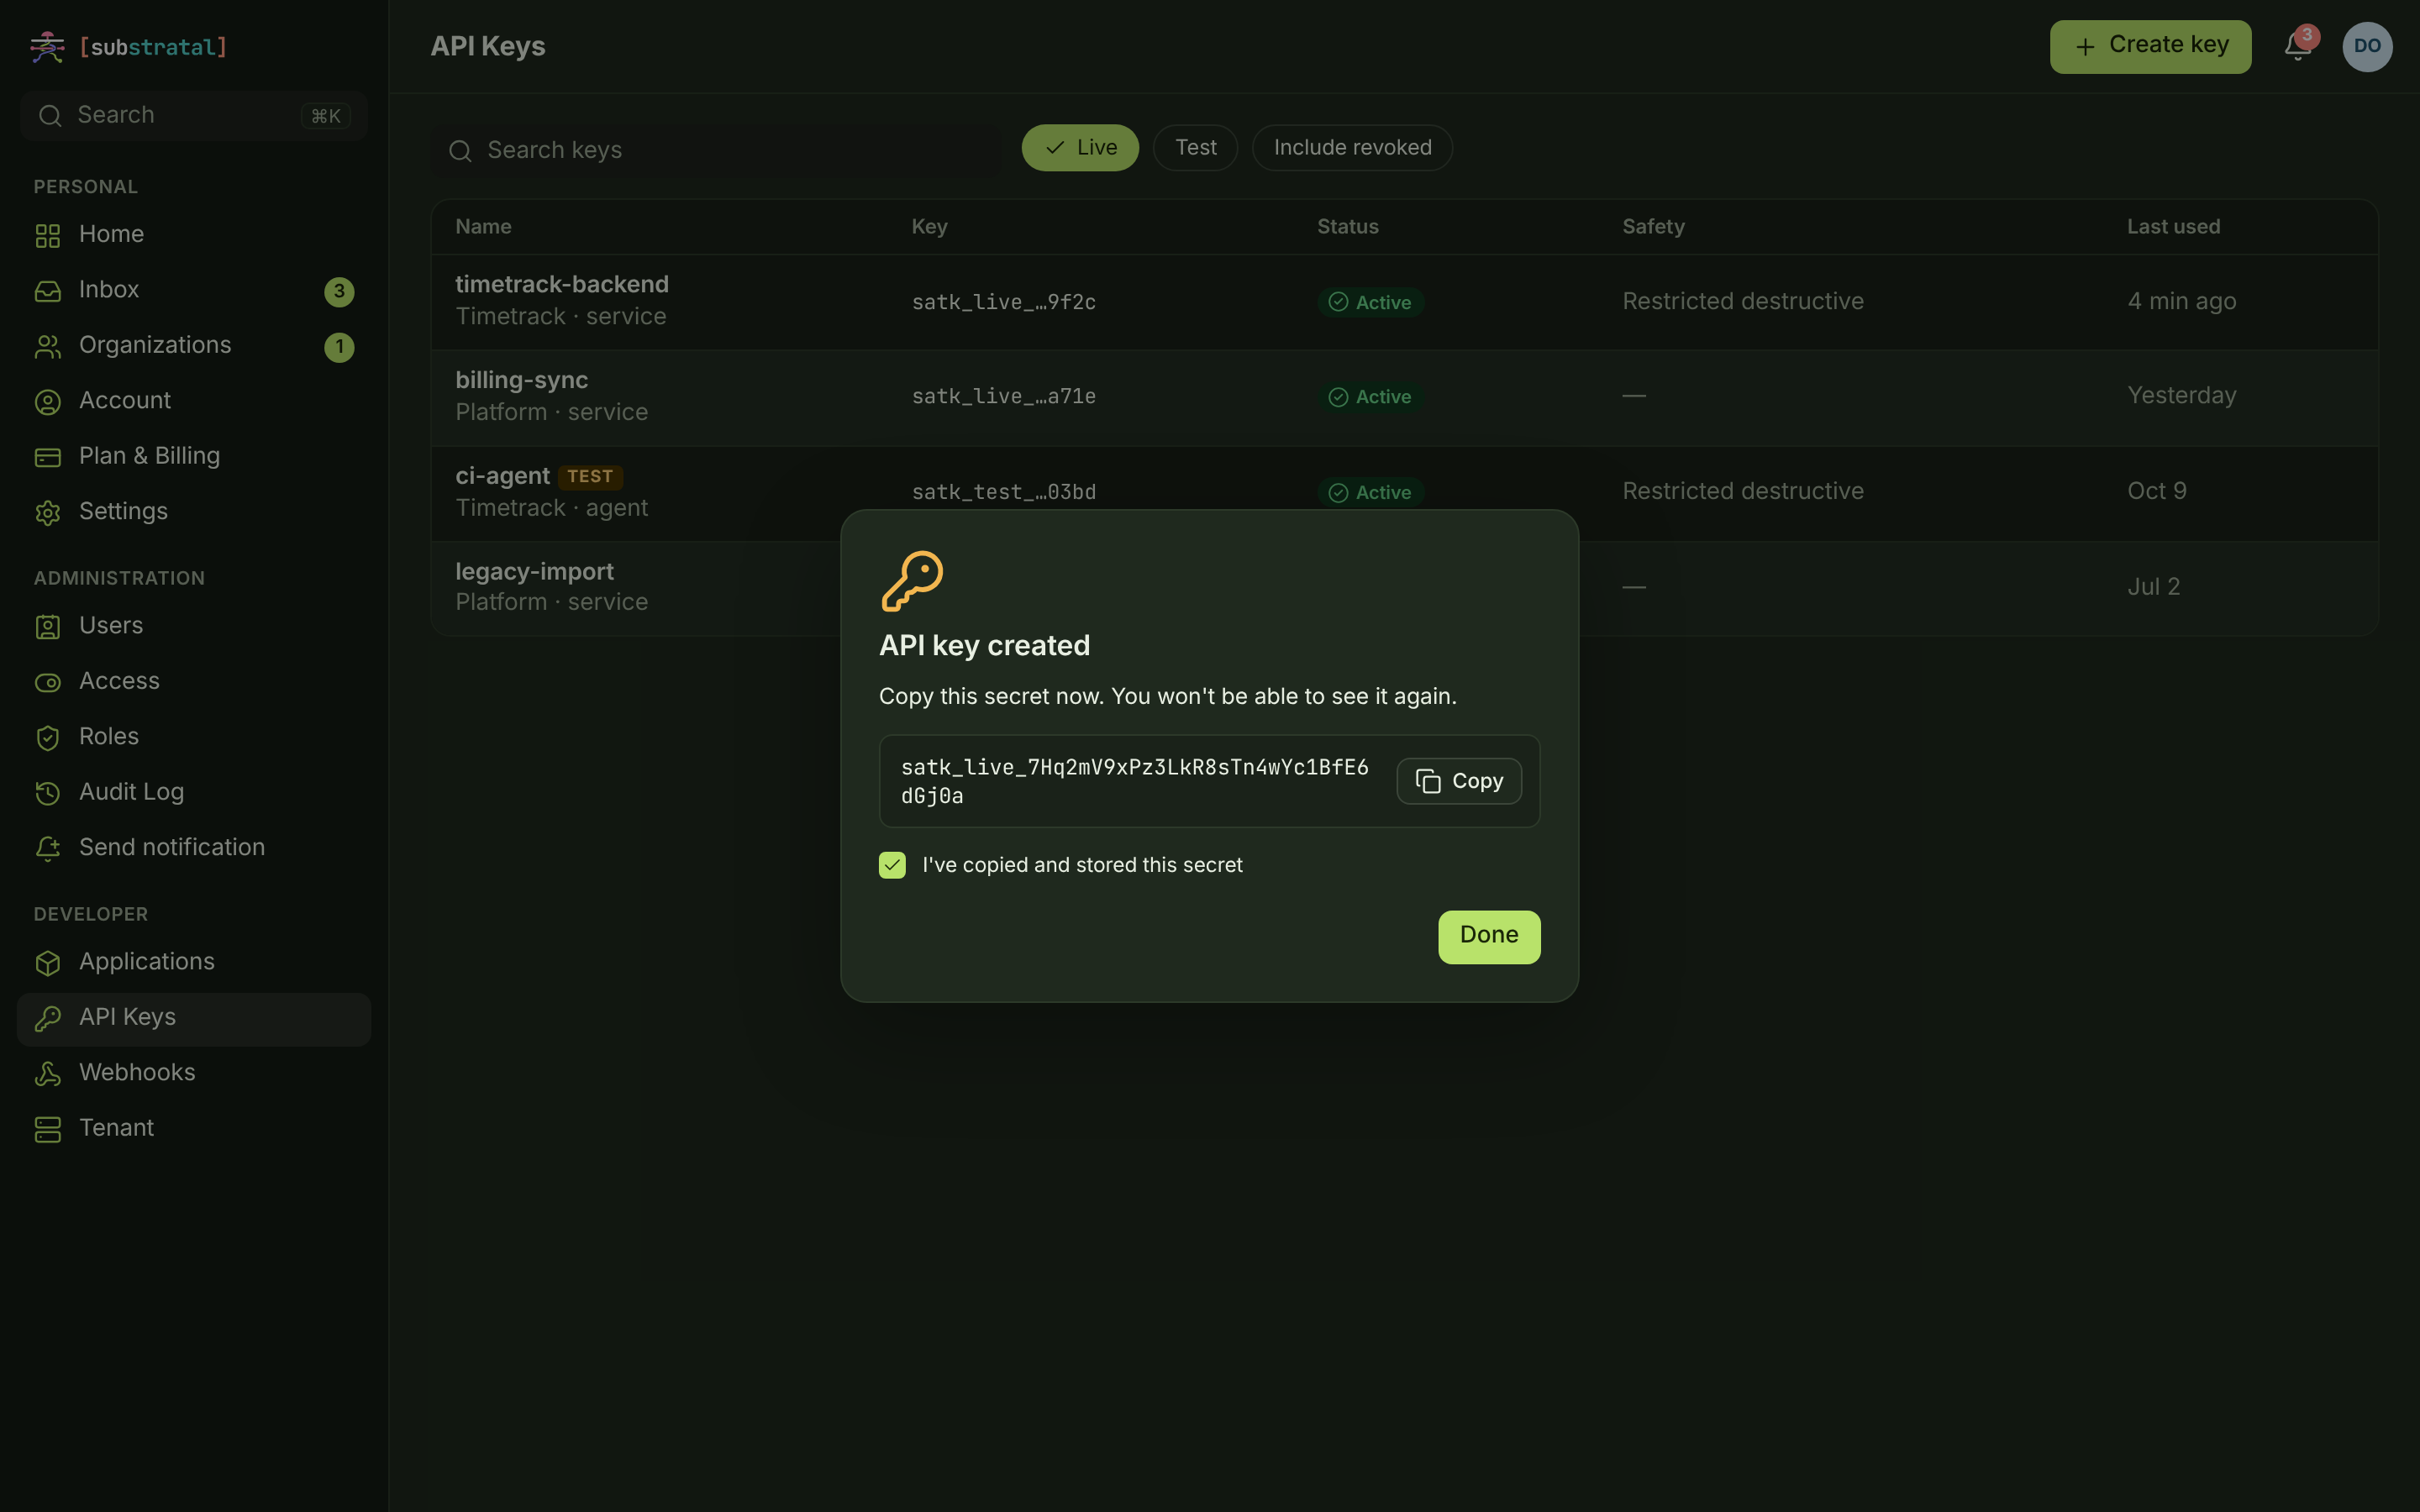This screenshot has width=2420, height=1512.
Task: Toggle Include revoked filter
Action: coord(1352,148)
